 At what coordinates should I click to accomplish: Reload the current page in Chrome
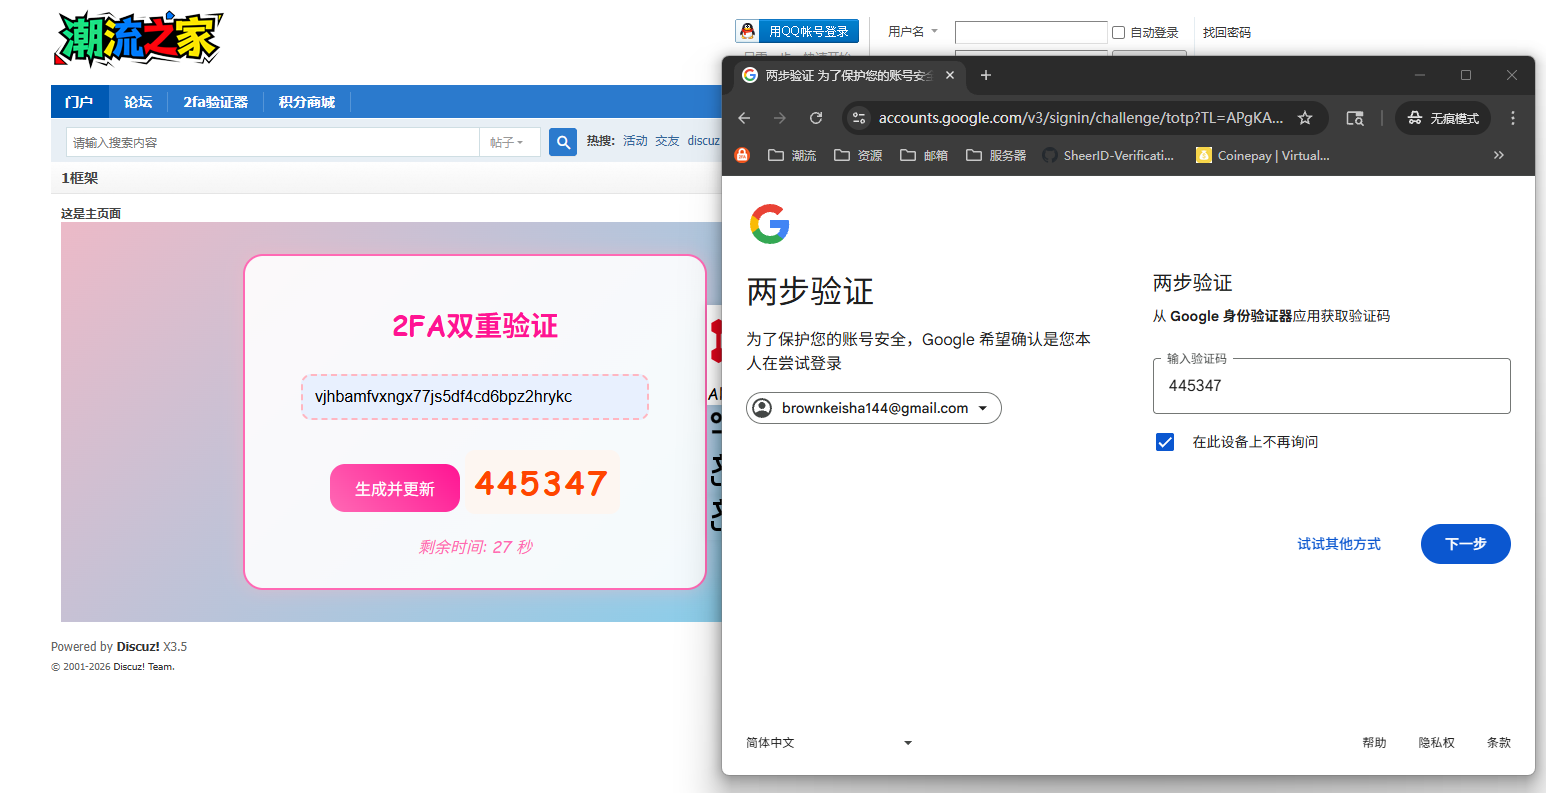[816, 117]
